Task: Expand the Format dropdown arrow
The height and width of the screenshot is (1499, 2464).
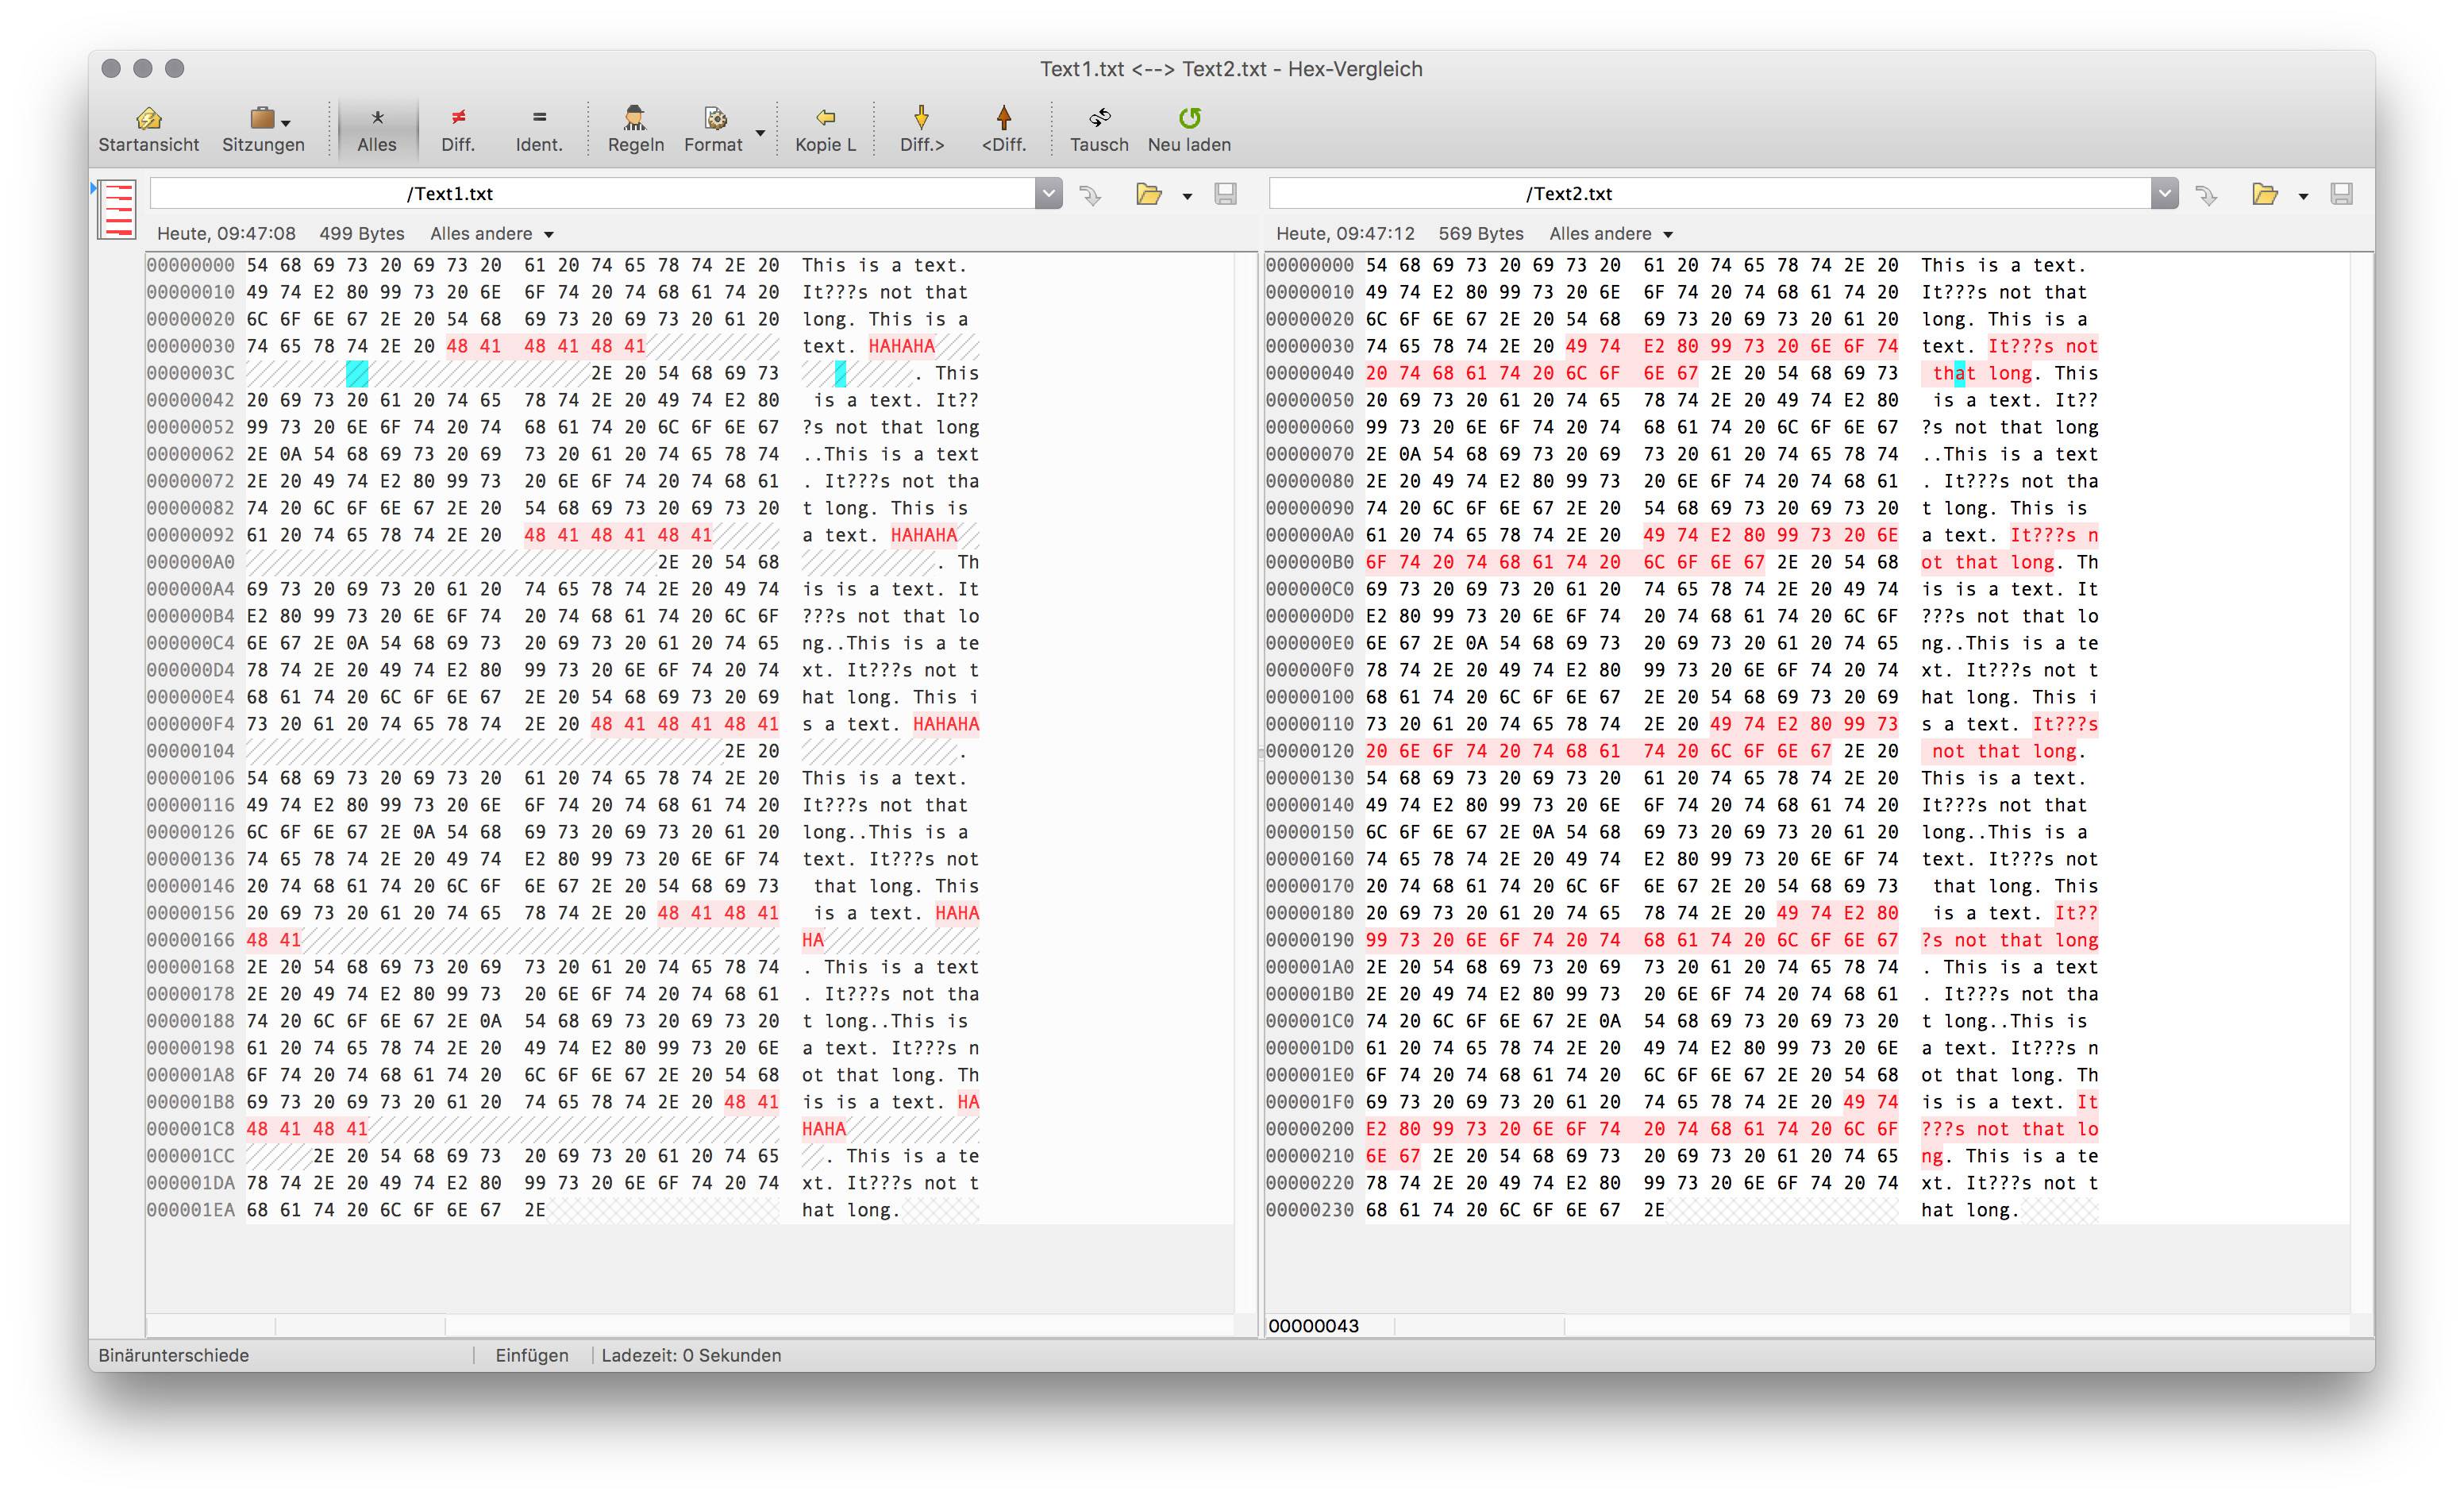Action: pyautogui.click(x=760, y=133)
